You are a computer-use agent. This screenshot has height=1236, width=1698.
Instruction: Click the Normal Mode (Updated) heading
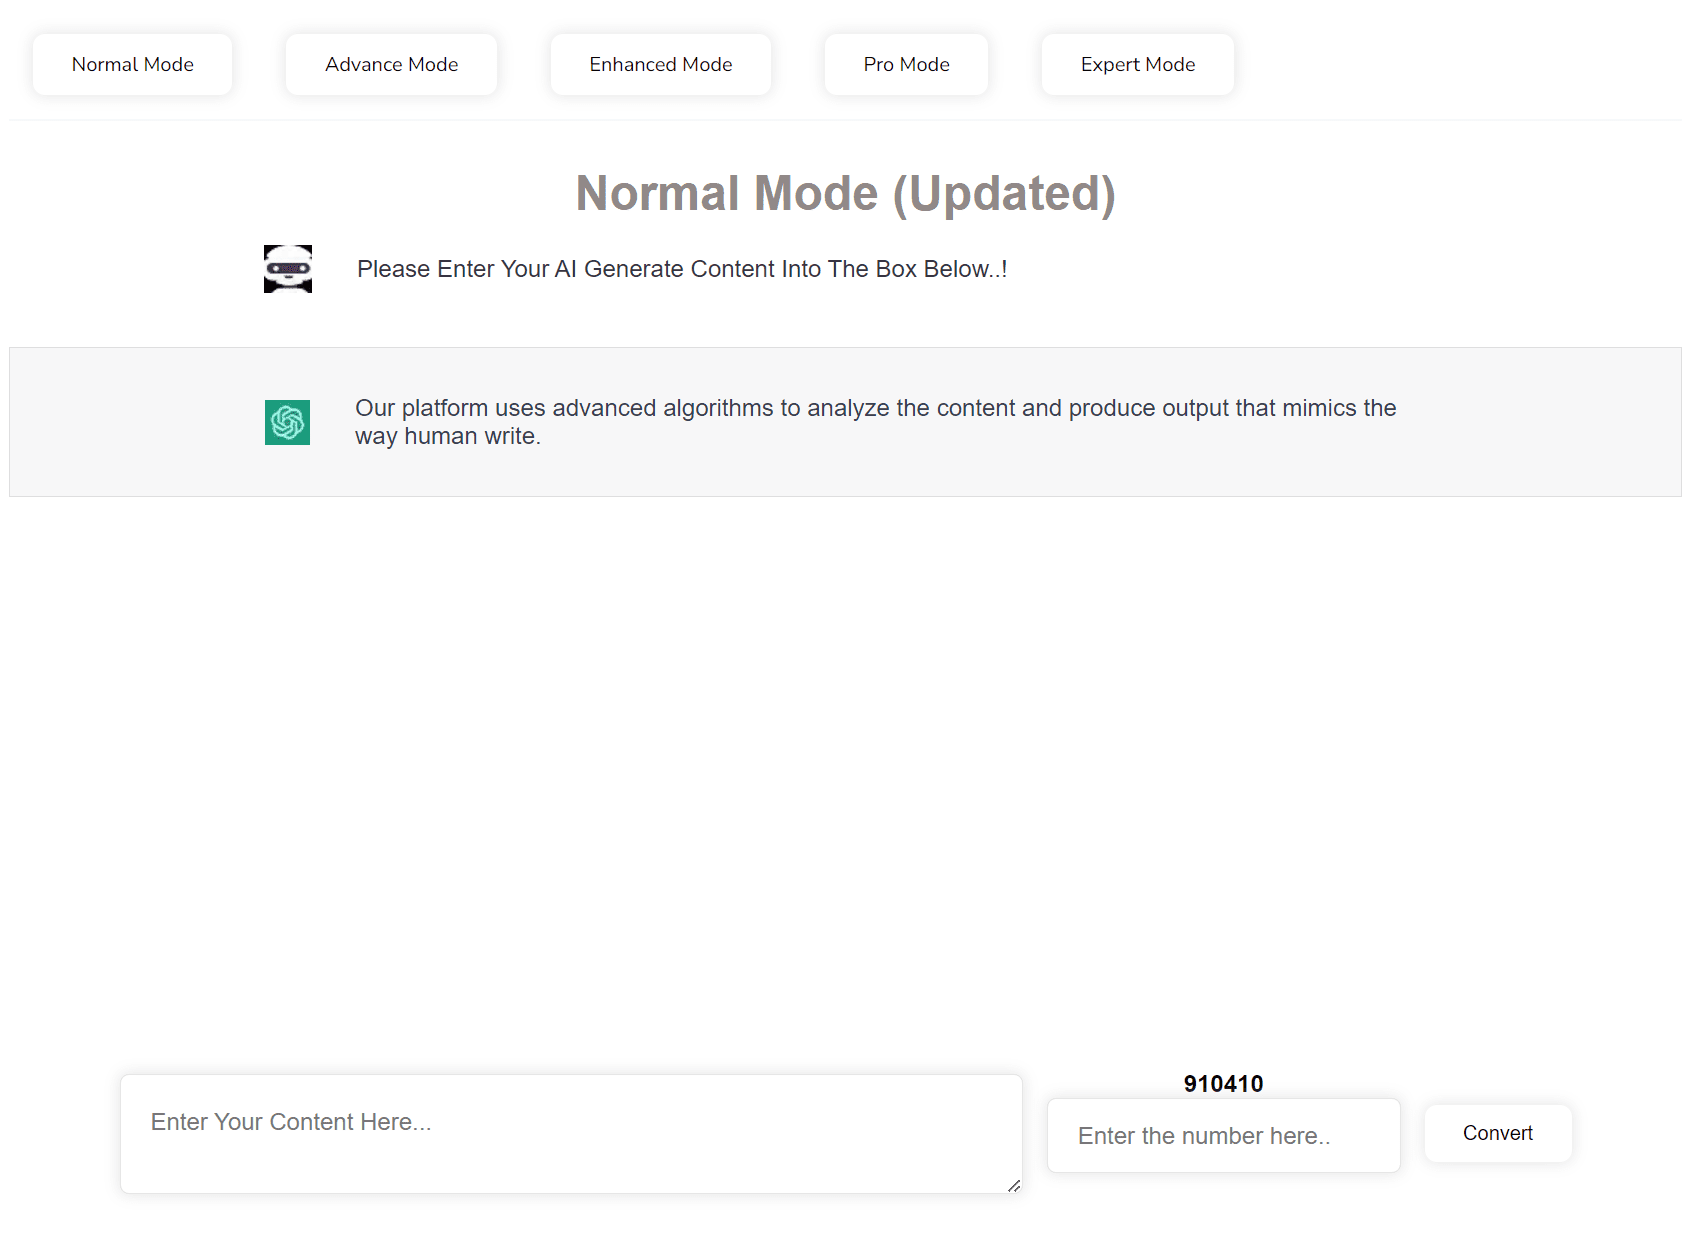[845, 193]
